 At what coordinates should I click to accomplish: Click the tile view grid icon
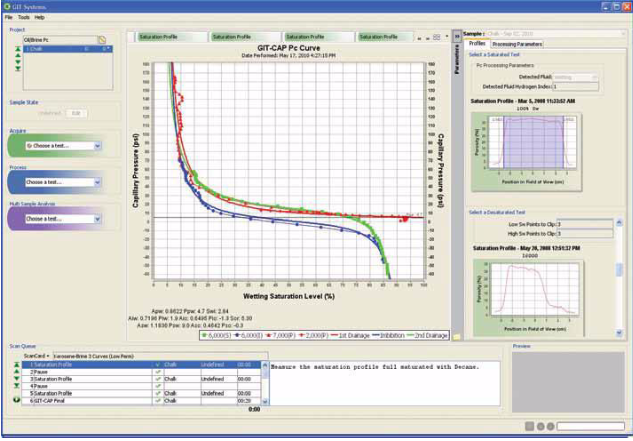[436, 37]
